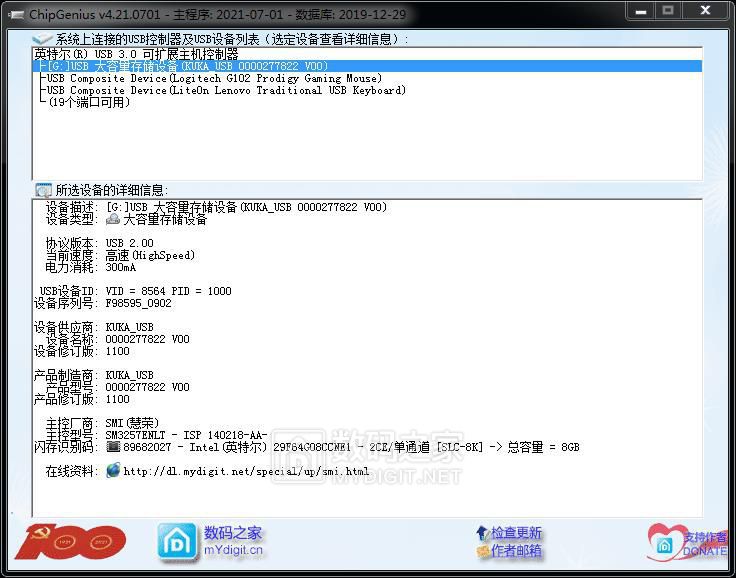The width and height of the screenshot is (736, 578).
Task: Click the 产品型号 0000277822 V00 value
Action: [x=147, y=387]
